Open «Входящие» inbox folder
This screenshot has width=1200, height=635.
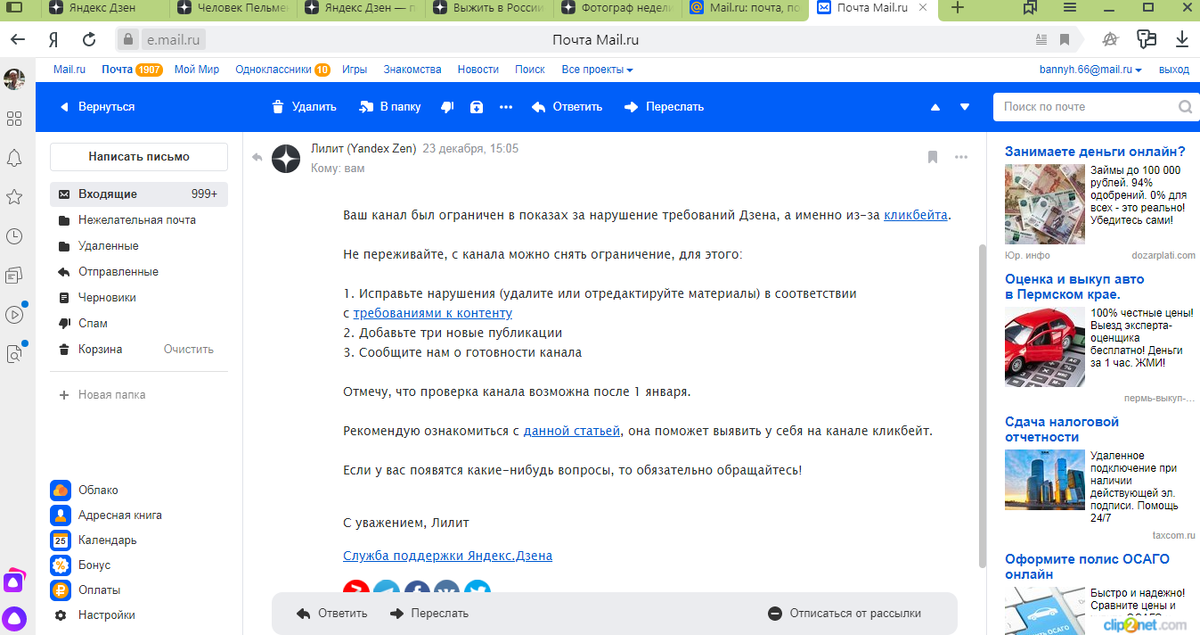tap(139, 194)
